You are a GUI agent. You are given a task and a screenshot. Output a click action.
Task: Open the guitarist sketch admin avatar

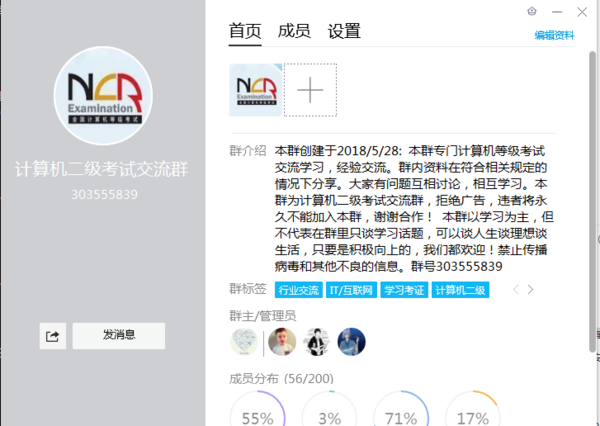point(317,342)
